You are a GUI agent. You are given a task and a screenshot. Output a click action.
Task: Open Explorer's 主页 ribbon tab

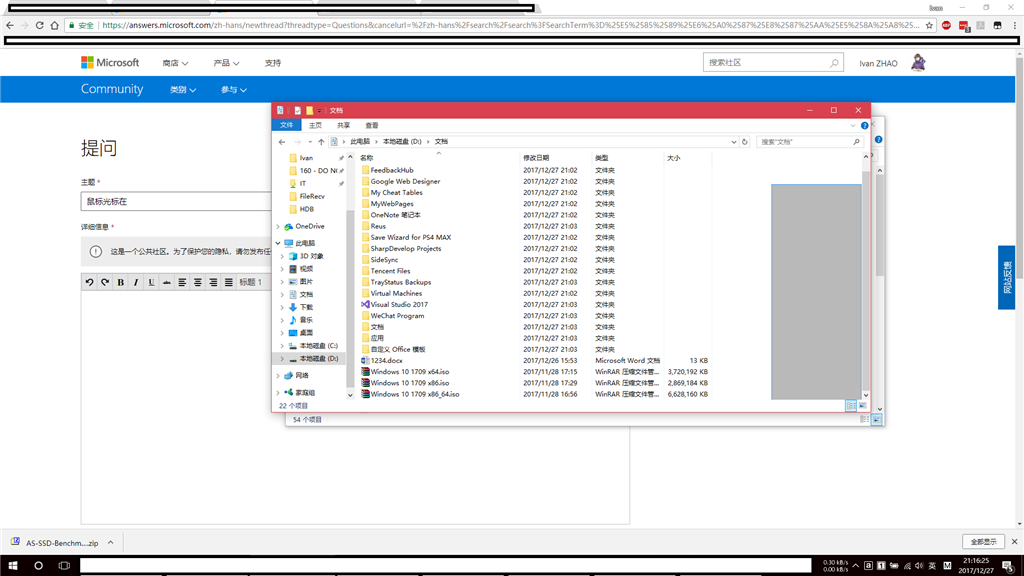(x=315, y=125)
